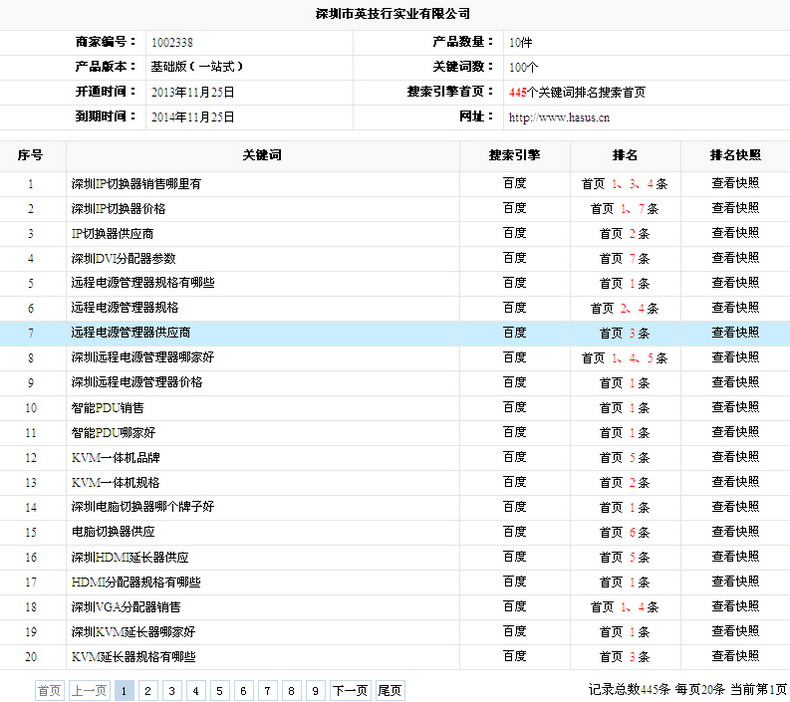This screenshot has height=702, width=790.
Task: Click company title 深圳市英技行实业有限公司
Action: click(392, 14)
